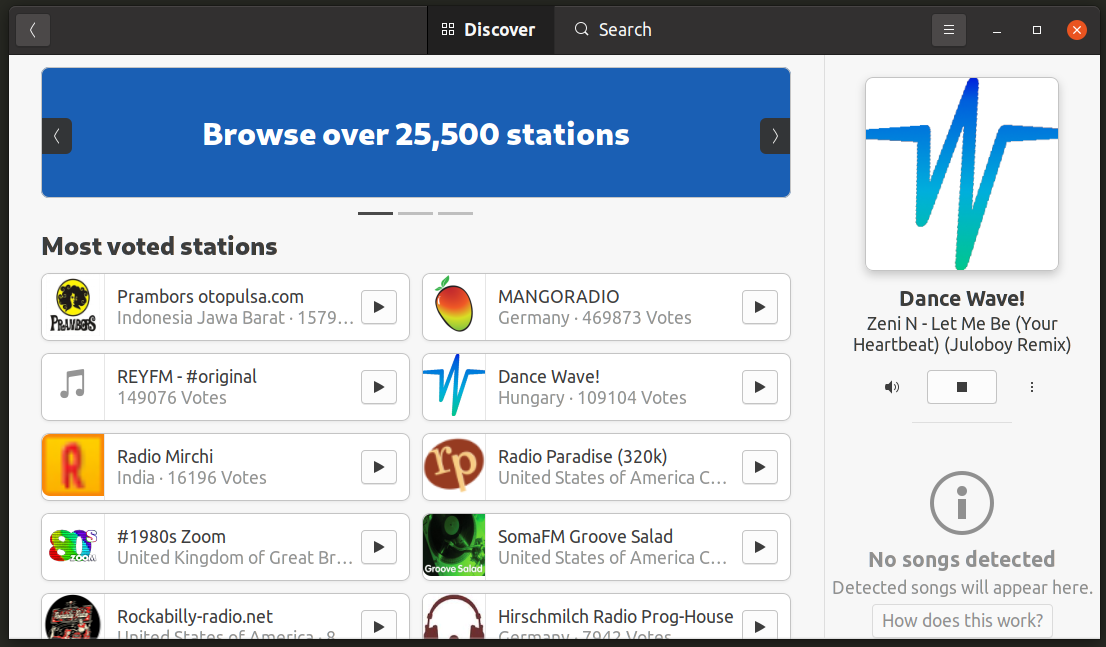Click the Prambors station logo

73,307
